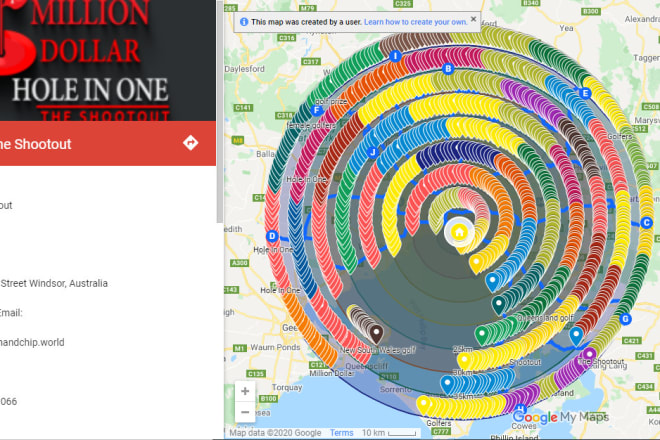The height and width of the screenshot is (440, 660).
Task: Click the blue pin beside 30km label
Action: click(447, 385)
